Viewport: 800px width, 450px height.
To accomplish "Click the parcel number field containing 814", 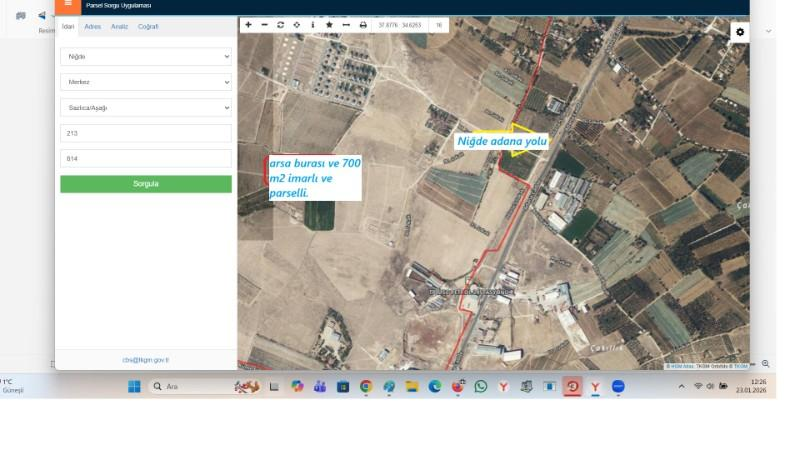I will pos(146,159).
